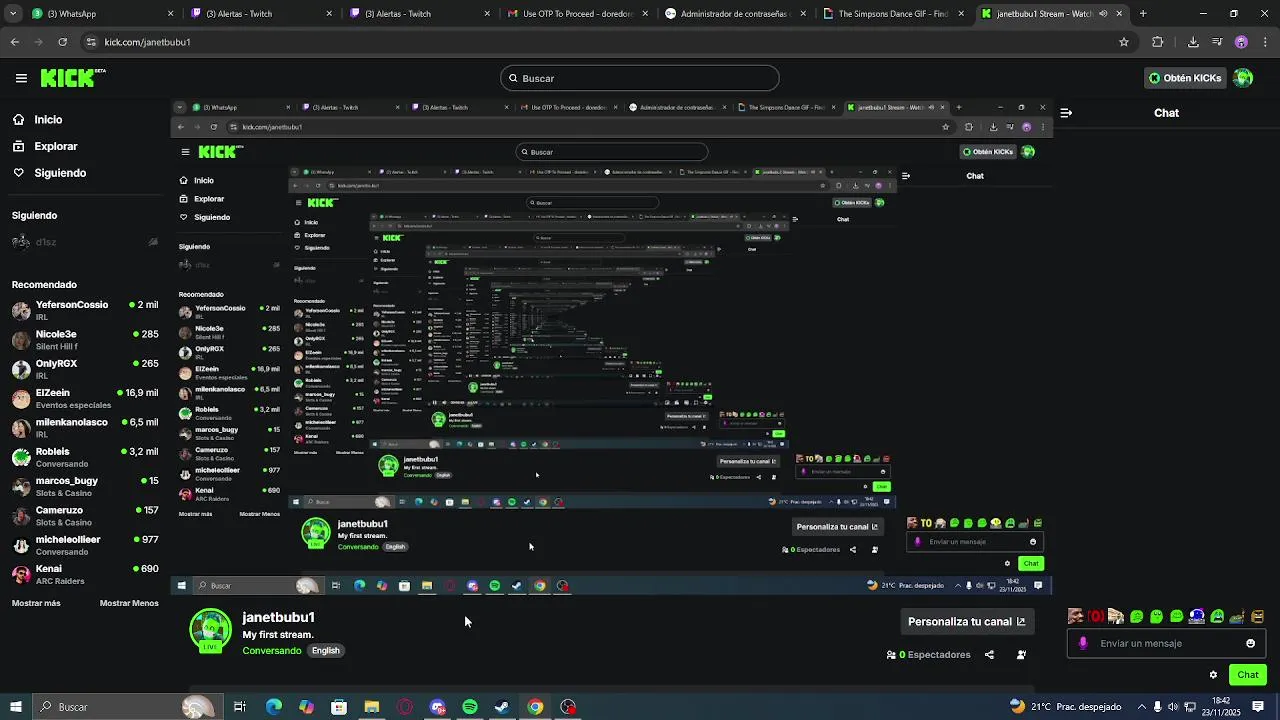Open recommended channel mlenkanolasco

tap(85, 428)
